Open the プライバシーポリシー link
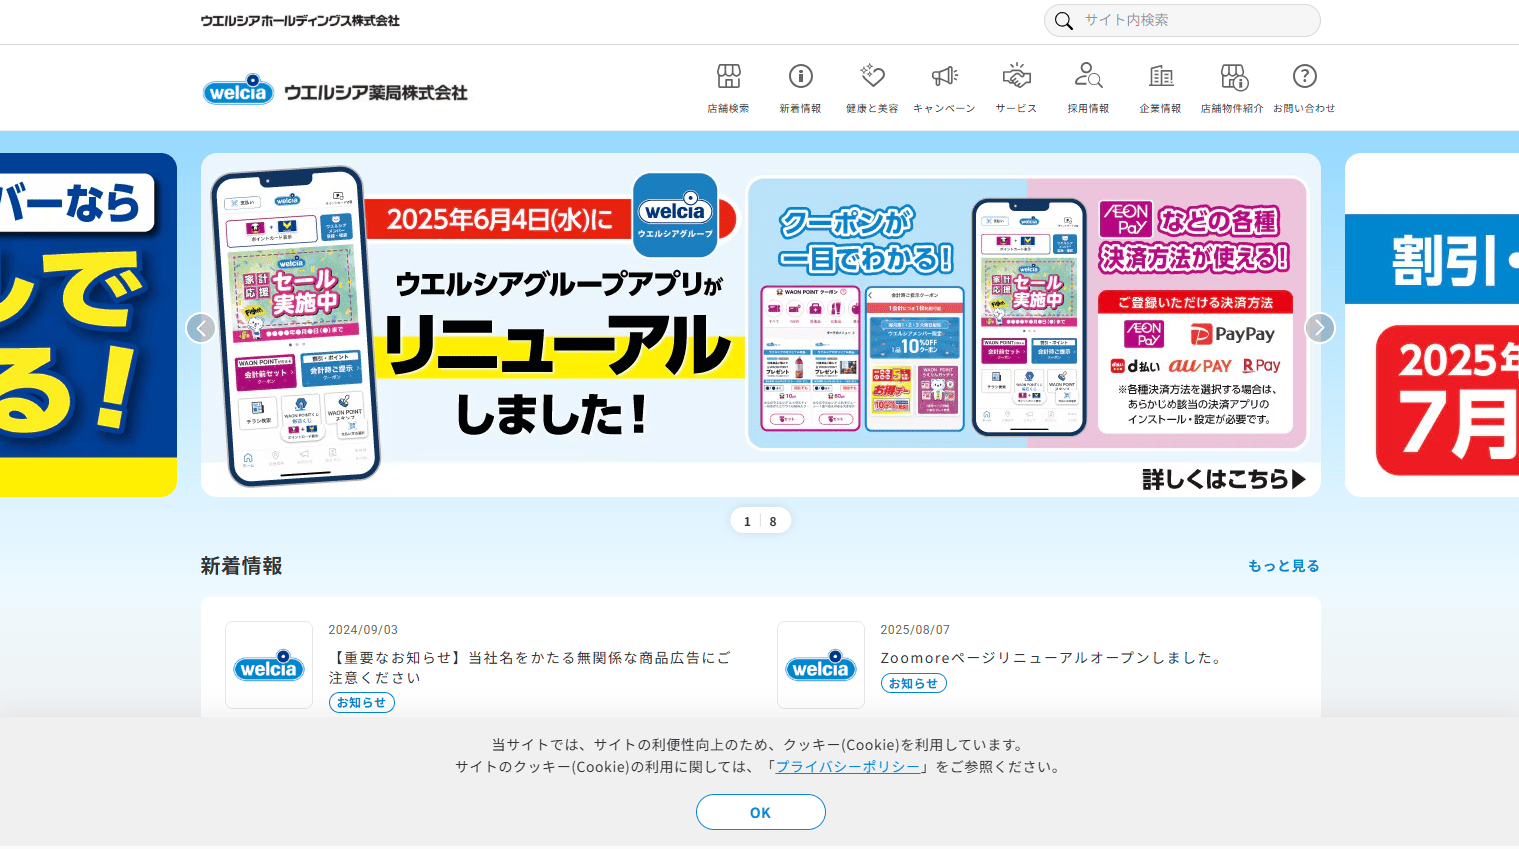This screenshot has width=1519, height=849. coord(848,767)
